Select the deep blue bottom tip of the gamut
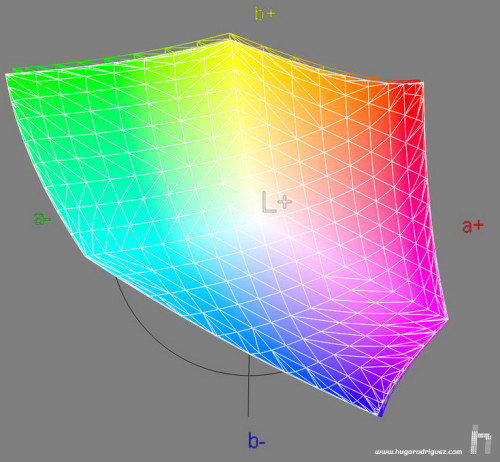Screen dimensions: 500x462 [379, 415]
